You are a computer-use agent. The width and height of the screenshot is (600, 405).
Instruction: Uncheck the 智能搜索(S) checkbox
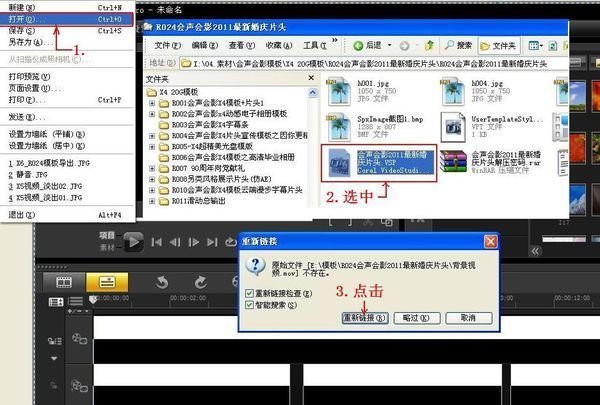249,305
